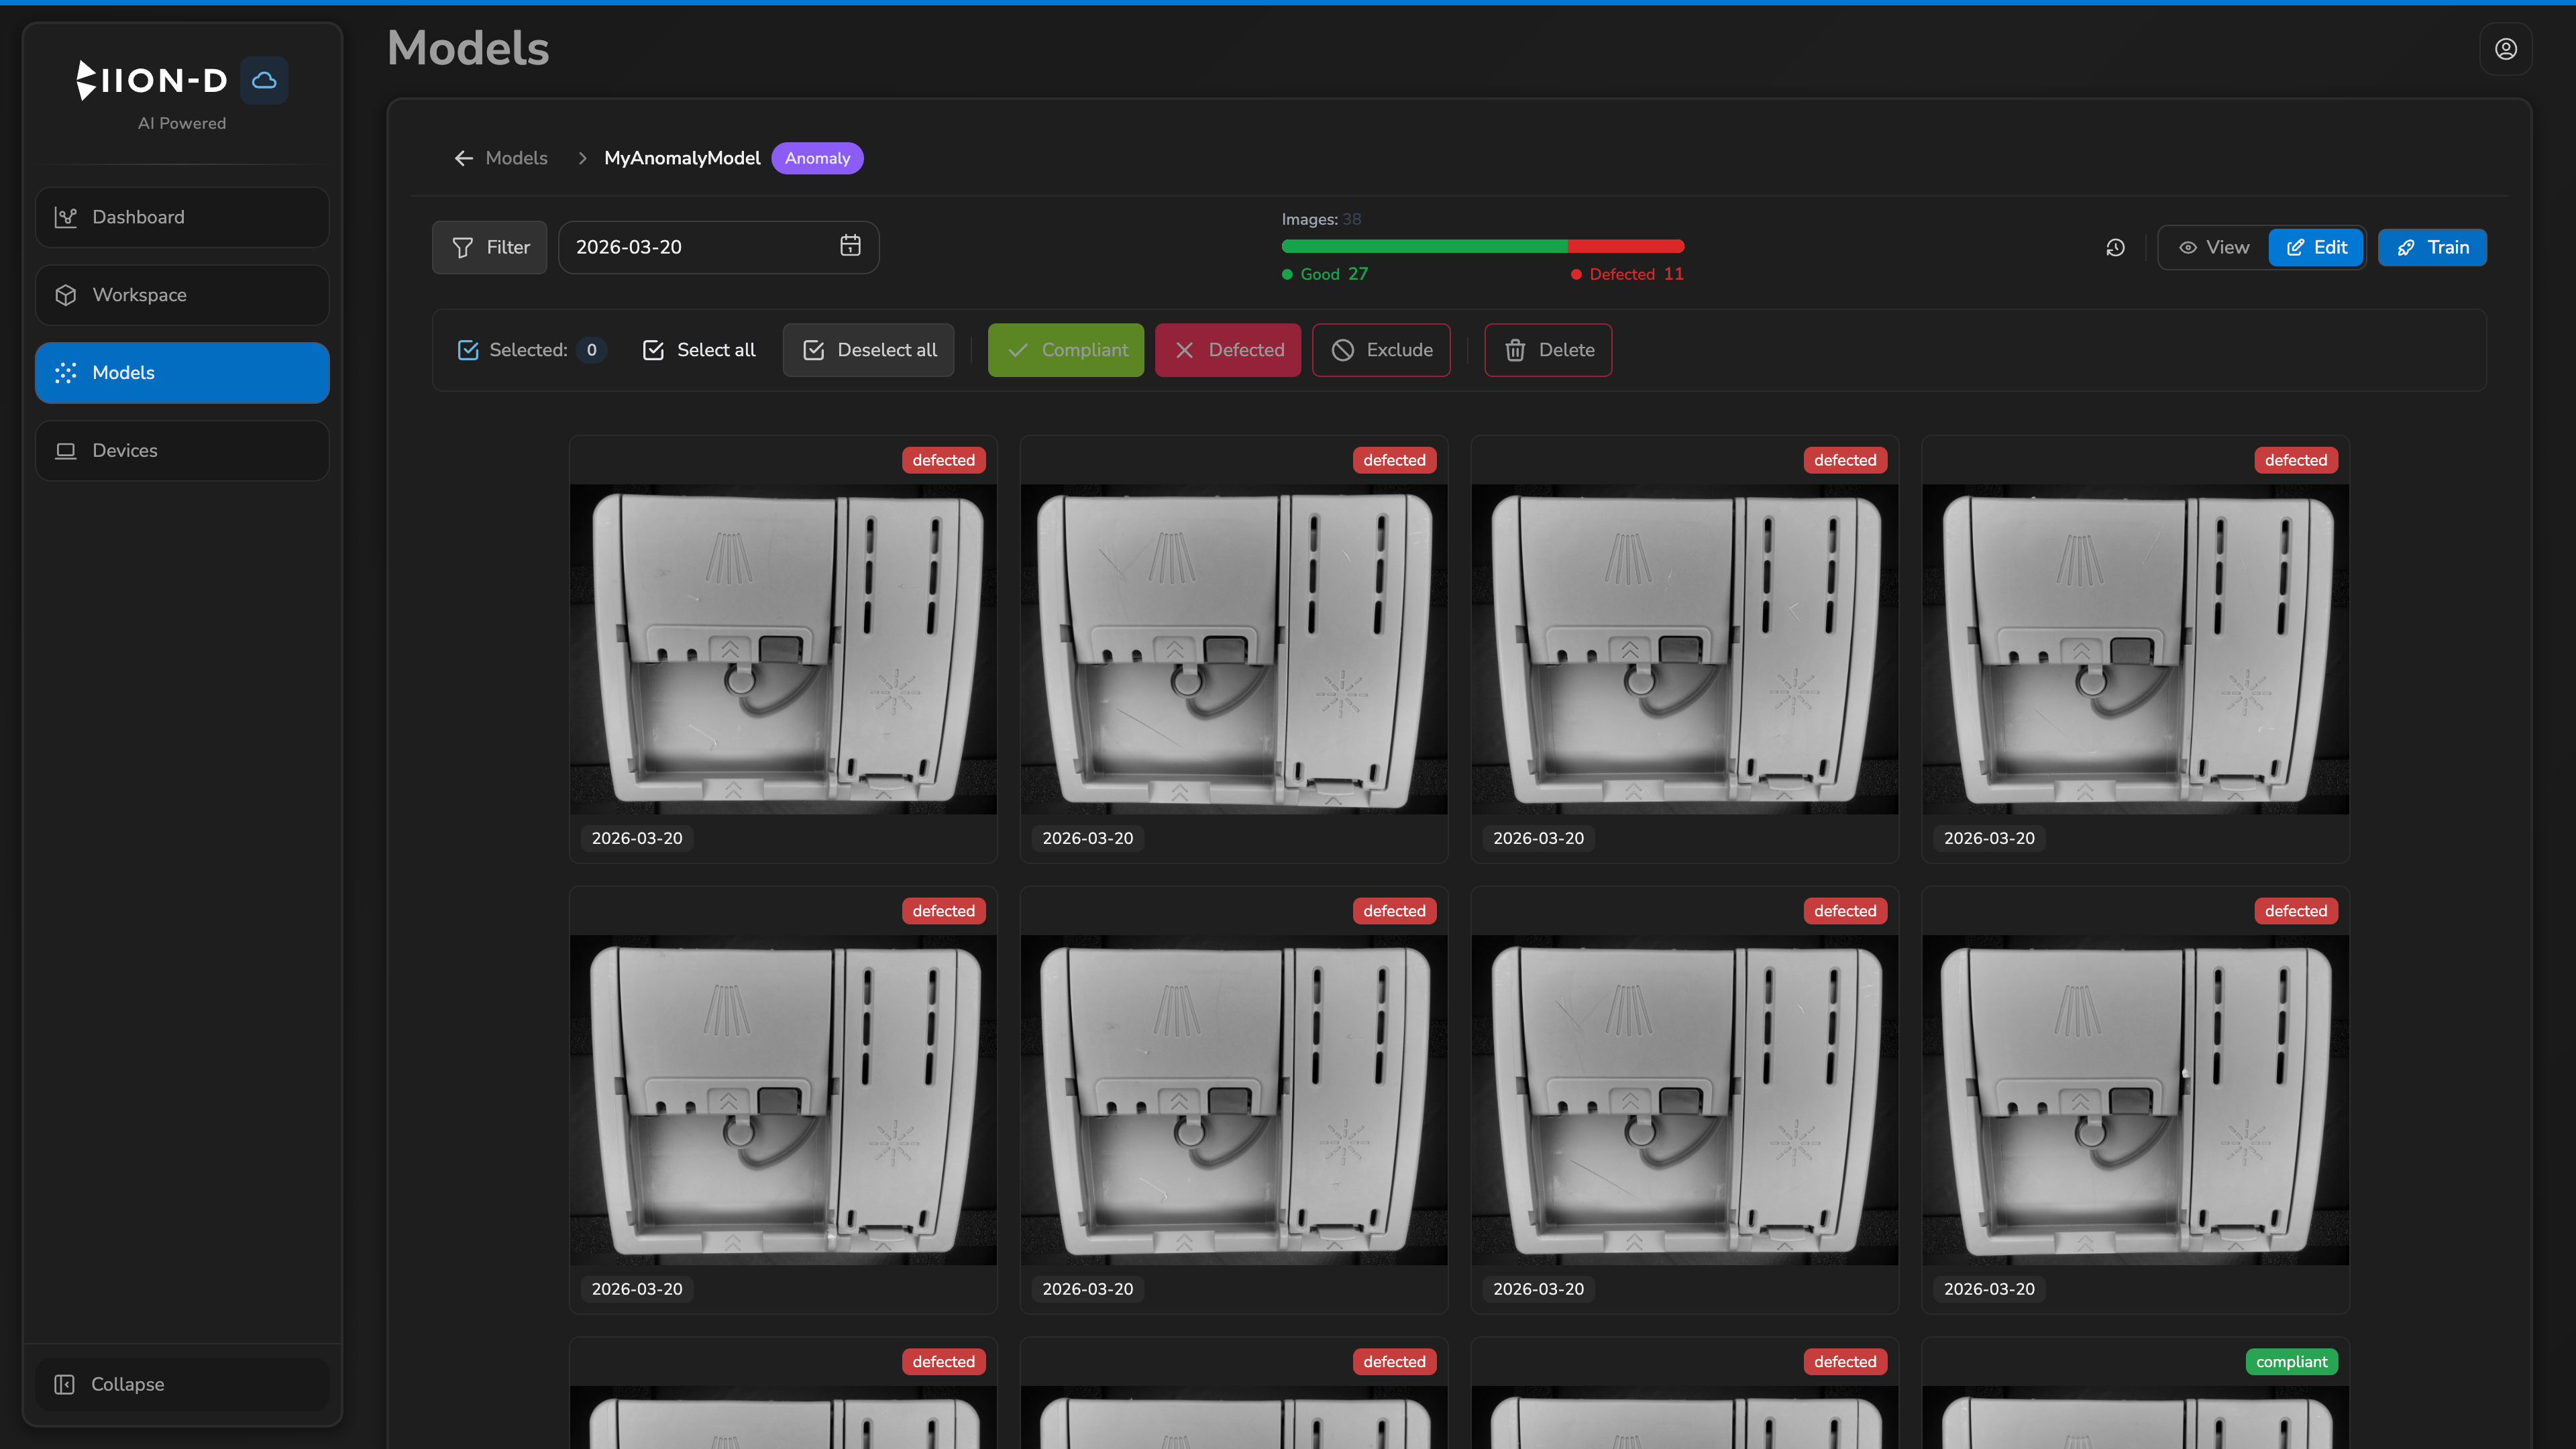The height and width of the screenshot is (1449, 2576).
Task: Click the date label under the first top-row image
Action: [637, 838]
